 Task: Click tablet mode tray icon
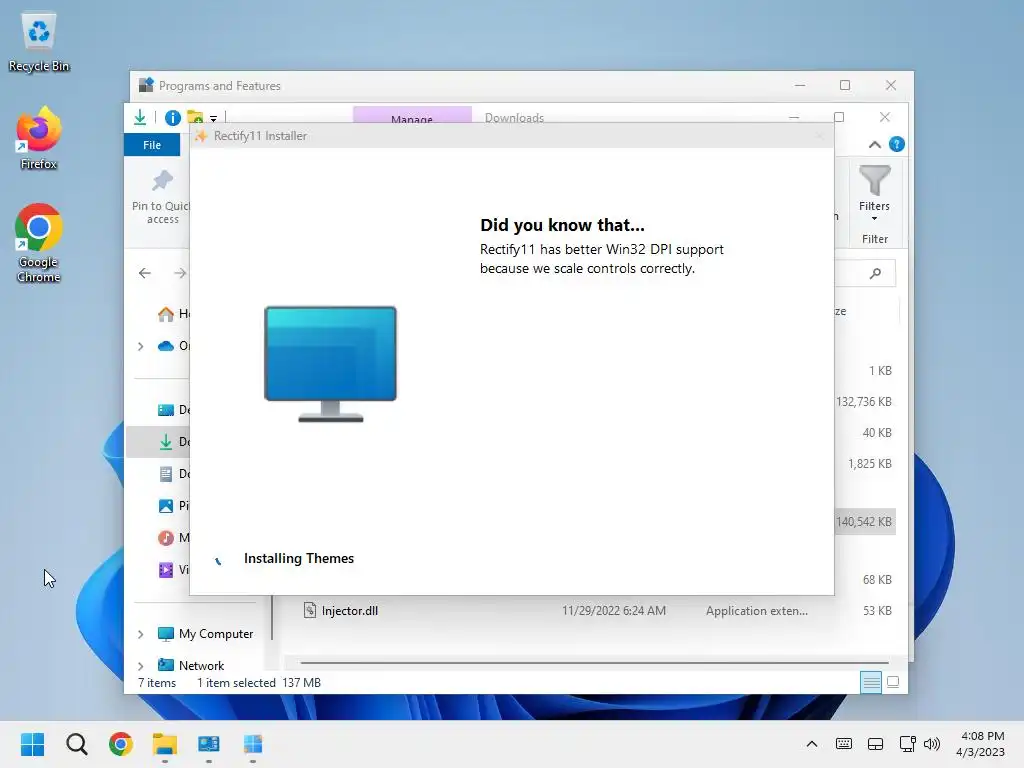click(875, 744)
